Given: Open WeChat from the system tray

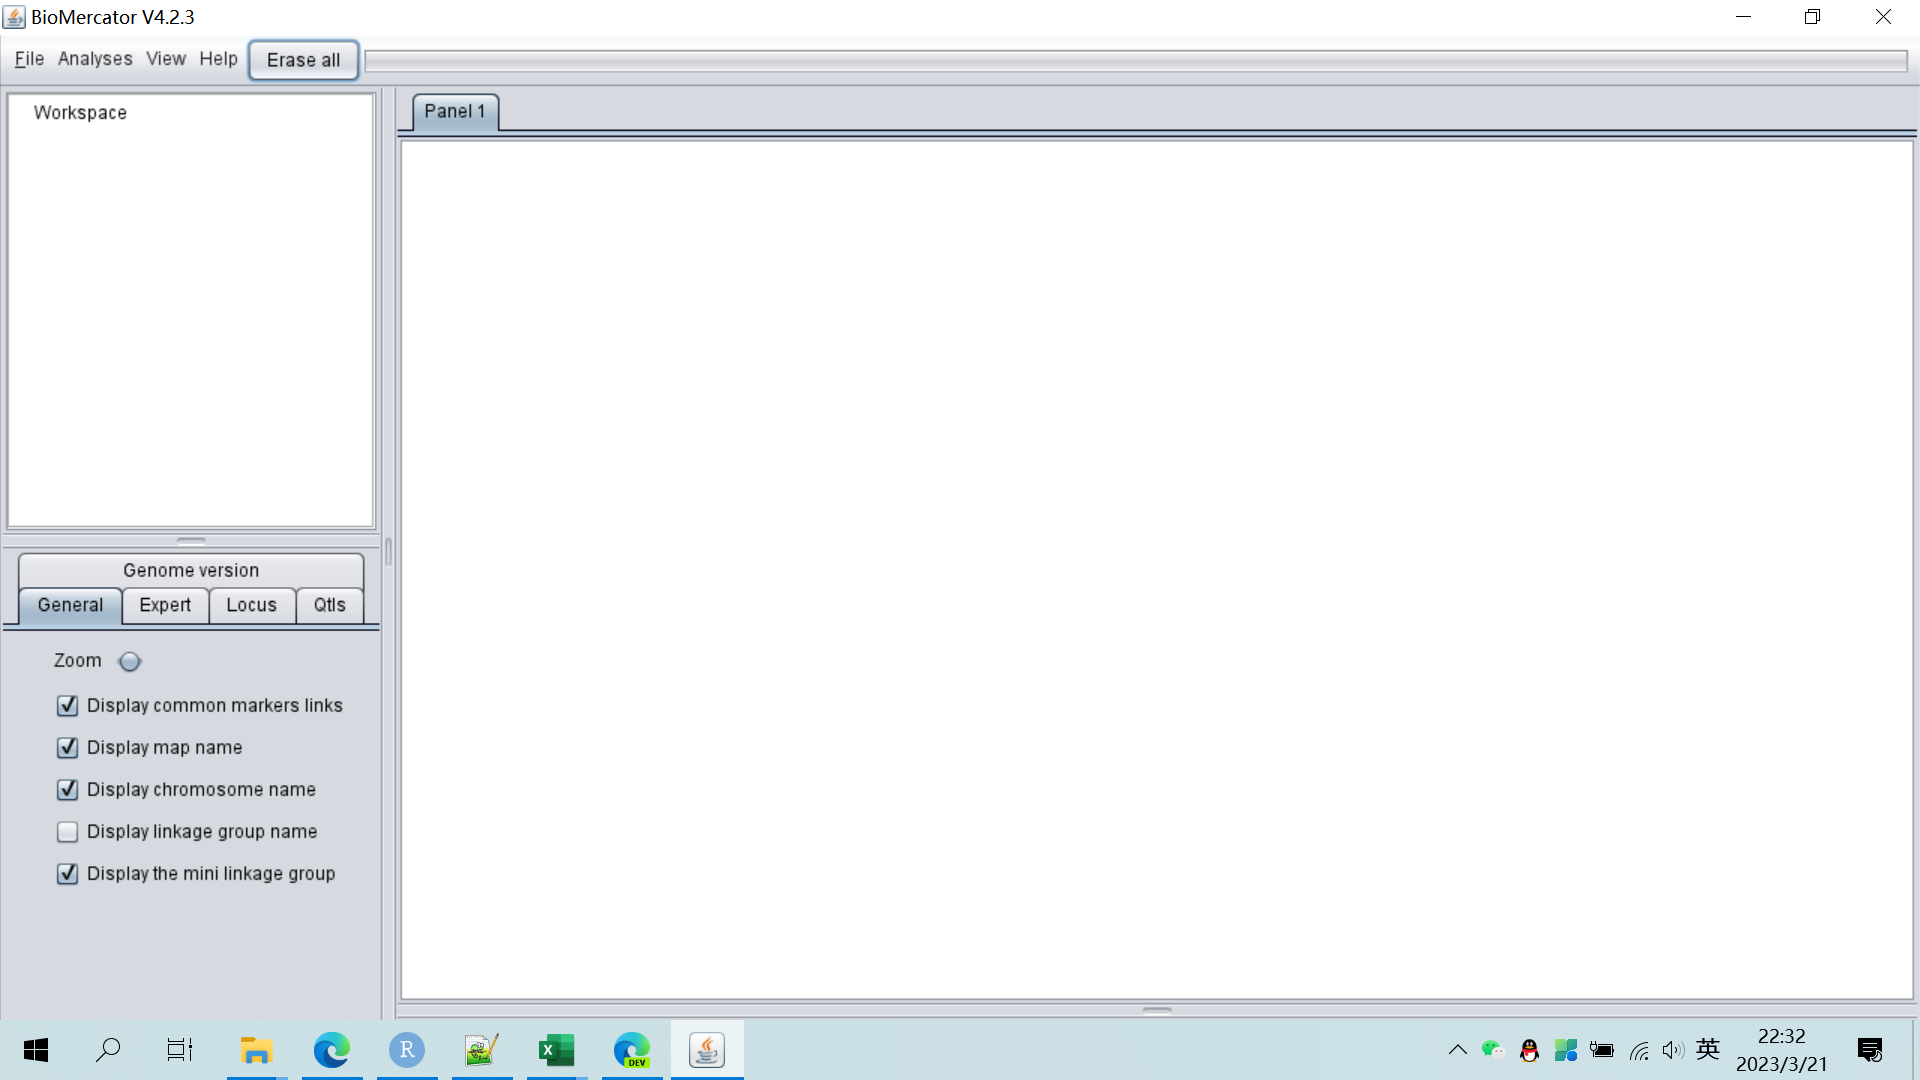Looking at the screenshot, I should (1492, 1050).
